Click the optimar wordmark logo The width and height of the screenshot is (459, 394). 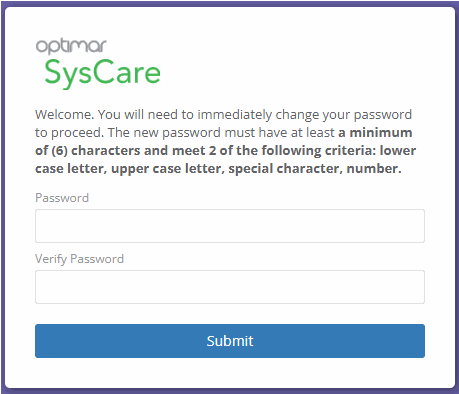pos(71,46)
